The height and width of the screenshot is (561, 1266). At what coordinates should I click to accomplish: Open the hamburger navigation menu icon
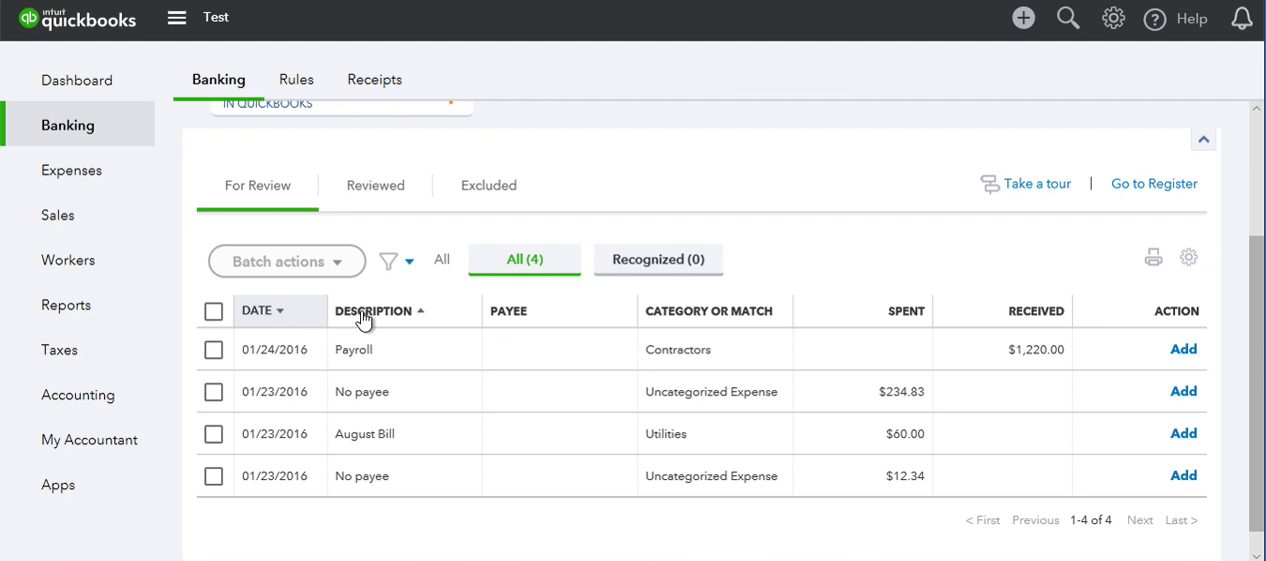click(177, 17)
